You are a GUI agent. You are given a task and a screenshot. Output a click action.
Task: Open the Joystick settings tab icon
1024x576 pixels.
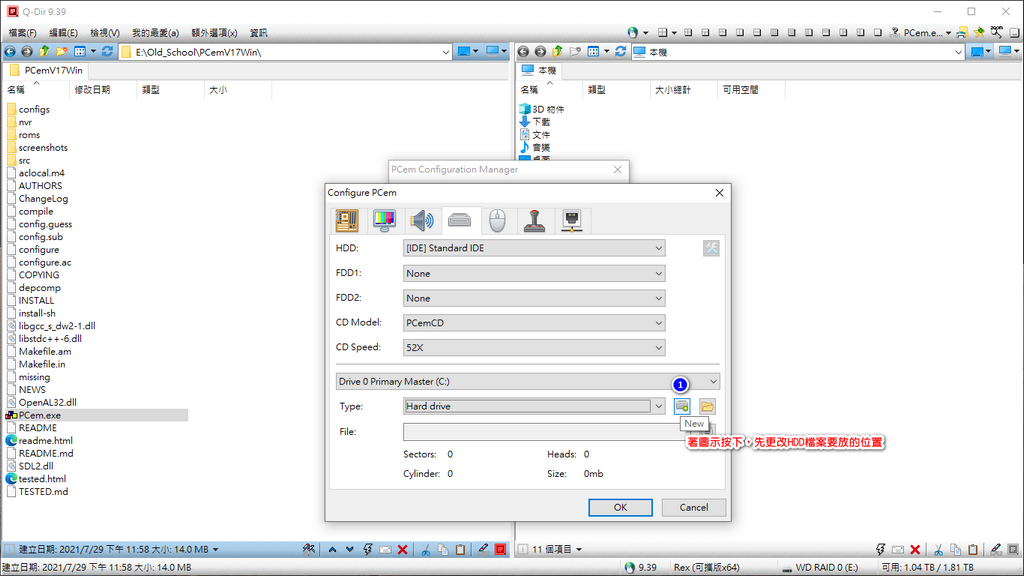pos(534,221)
